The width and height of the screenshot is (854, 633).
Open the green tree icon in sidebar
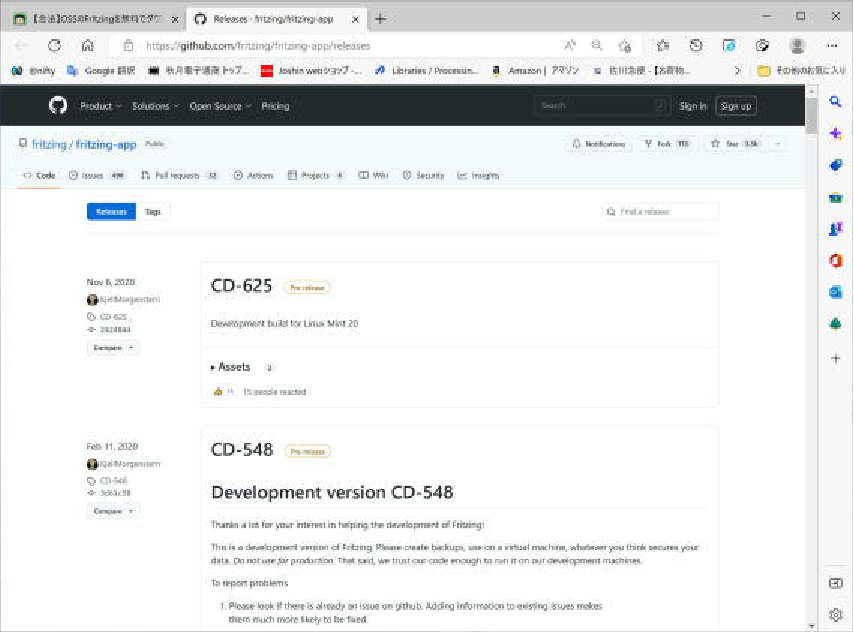pos(835,324)
